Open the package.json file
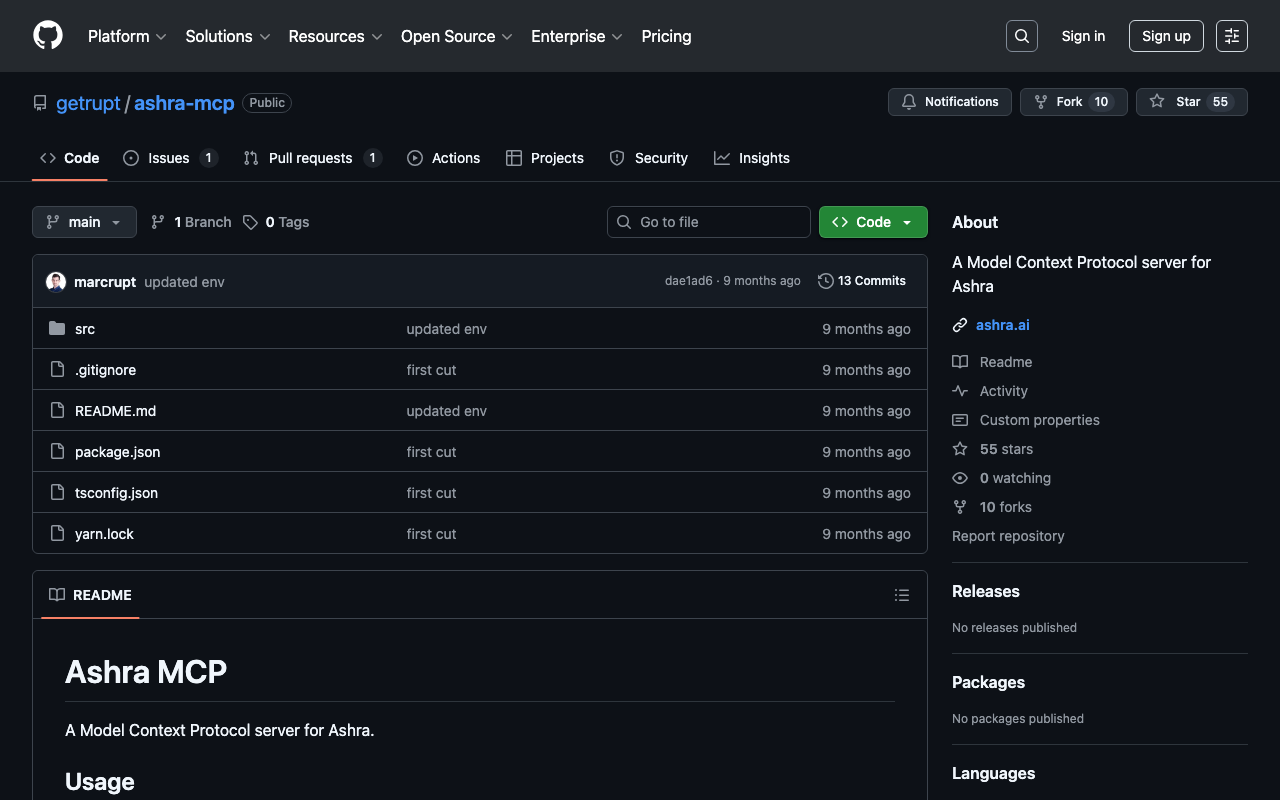The width and height of the screenshot is (1280, 800). pos(117,452)
